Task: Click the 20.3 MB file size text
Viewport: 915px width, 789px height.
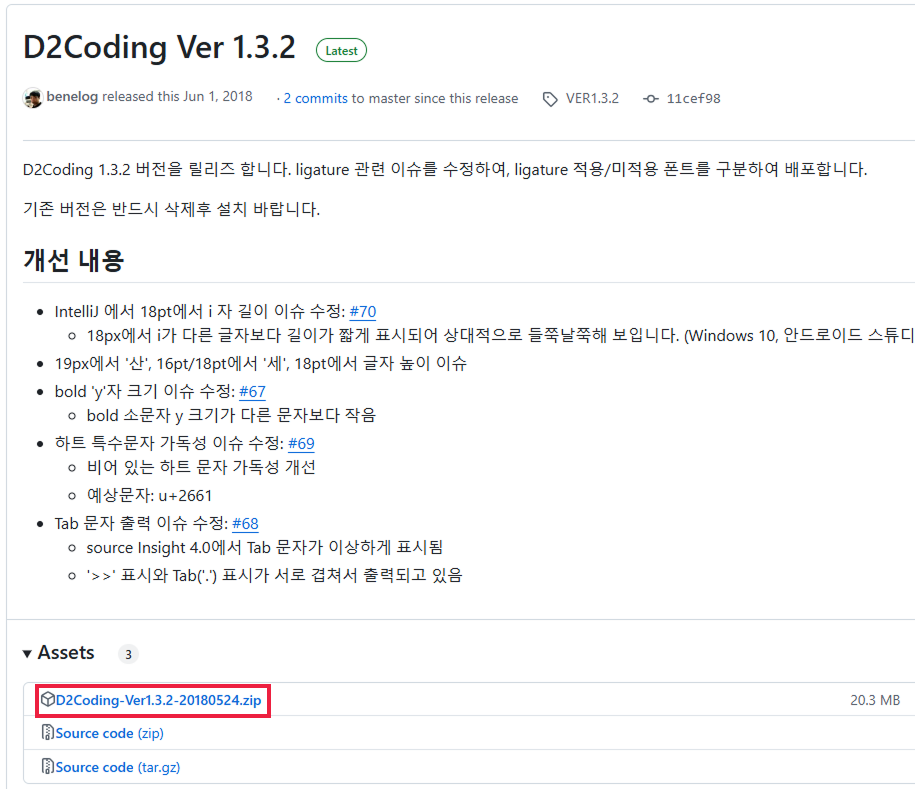Action: point(875,700)
